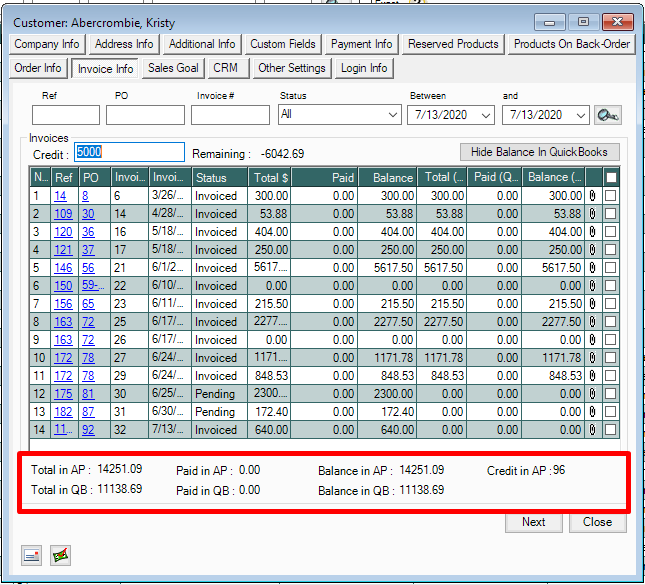Open the 'and' end date picker
The width and height of the screenshot is (645, 585).
pos(582,115)
